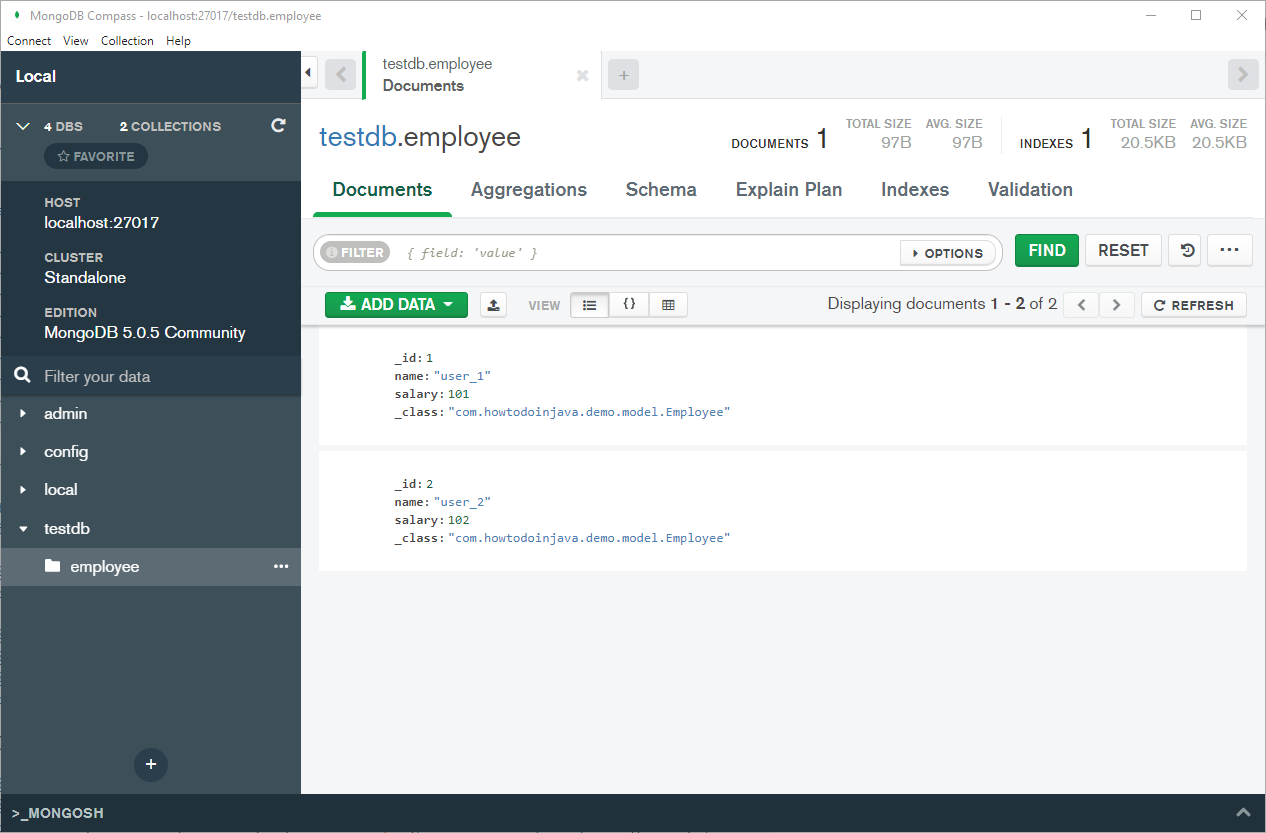Click the name value "user_1"
This screenshot has height=833, width=1266.
click(462, 376)
